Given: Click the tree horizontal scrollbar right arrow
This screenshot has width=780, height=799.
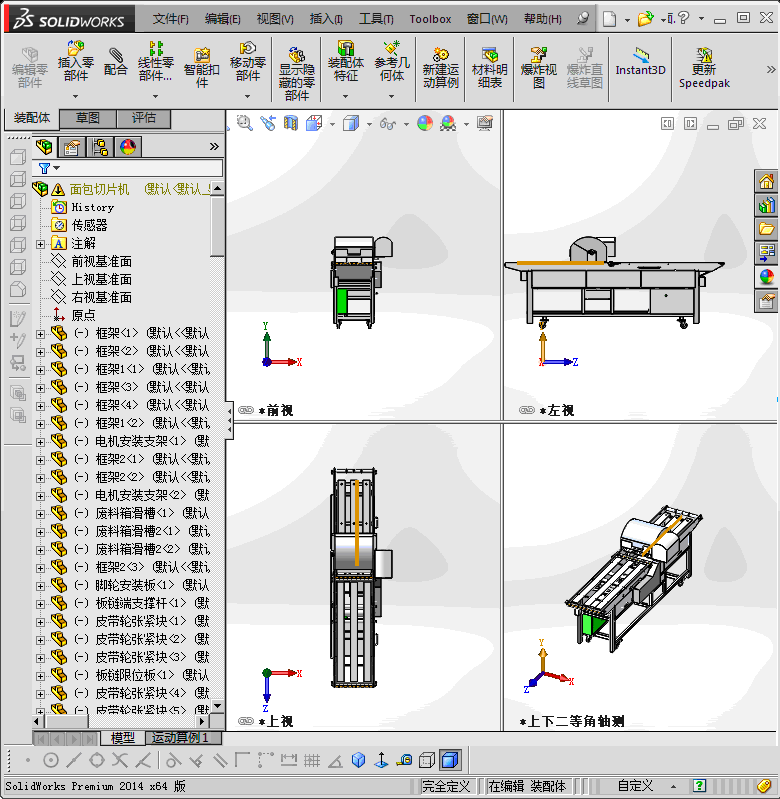Looking at the screenshot, I should coord(202,722).
